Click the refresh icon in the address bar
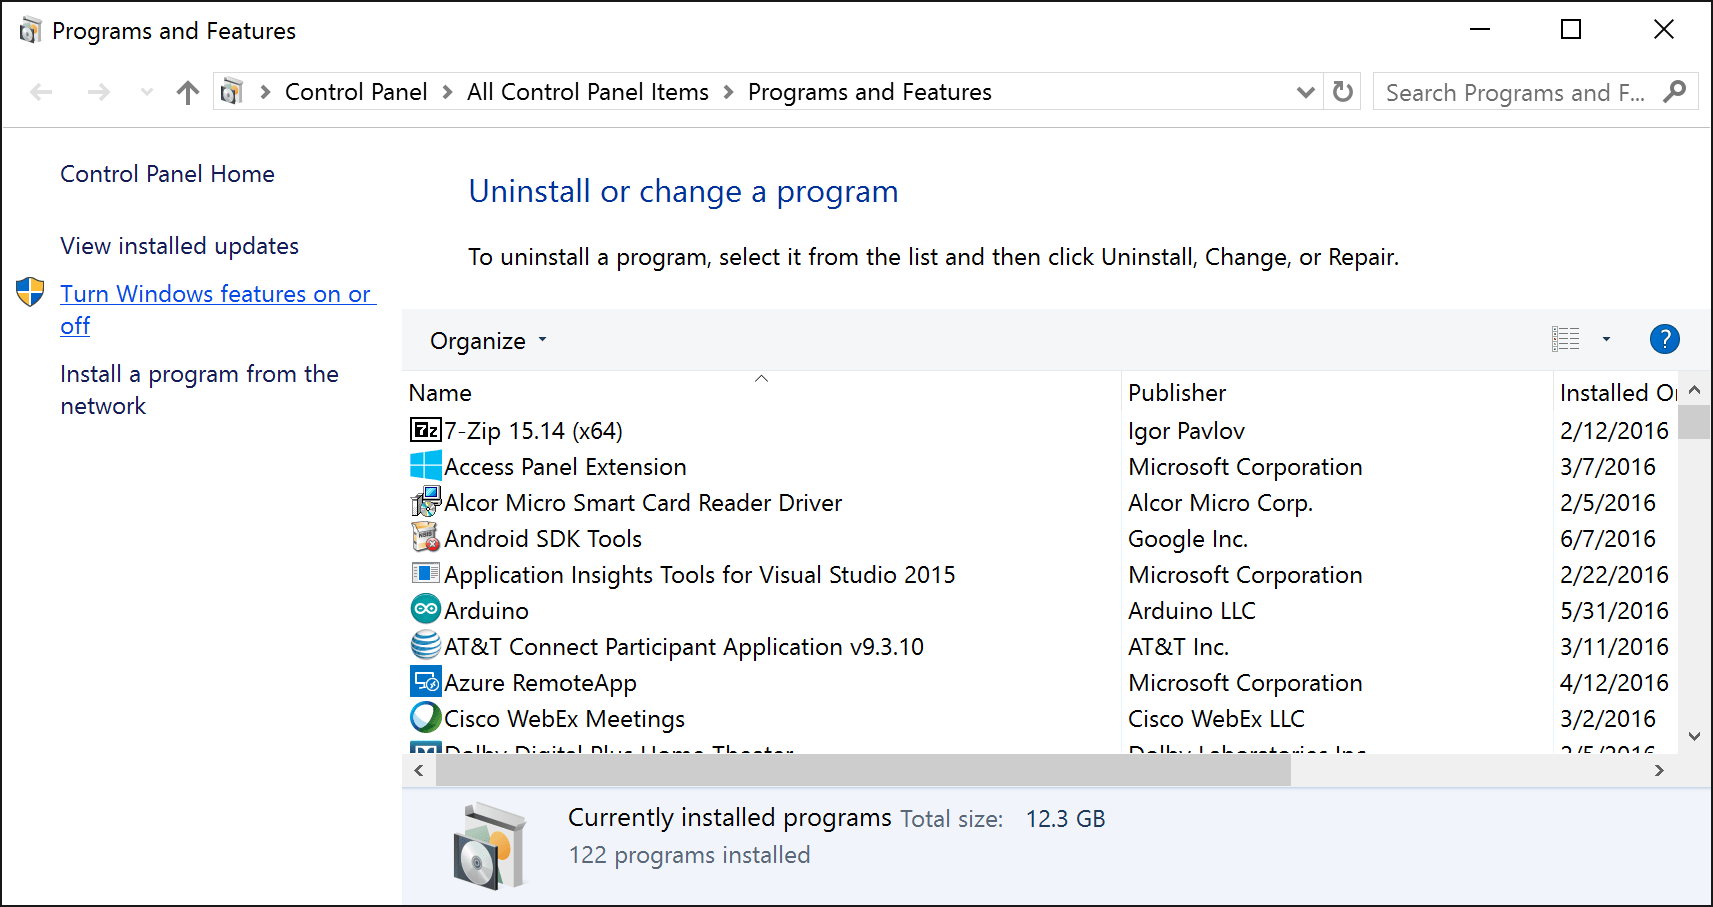Image resolution: width=1713 pixels, height=907 pixels. (1342, 91)
